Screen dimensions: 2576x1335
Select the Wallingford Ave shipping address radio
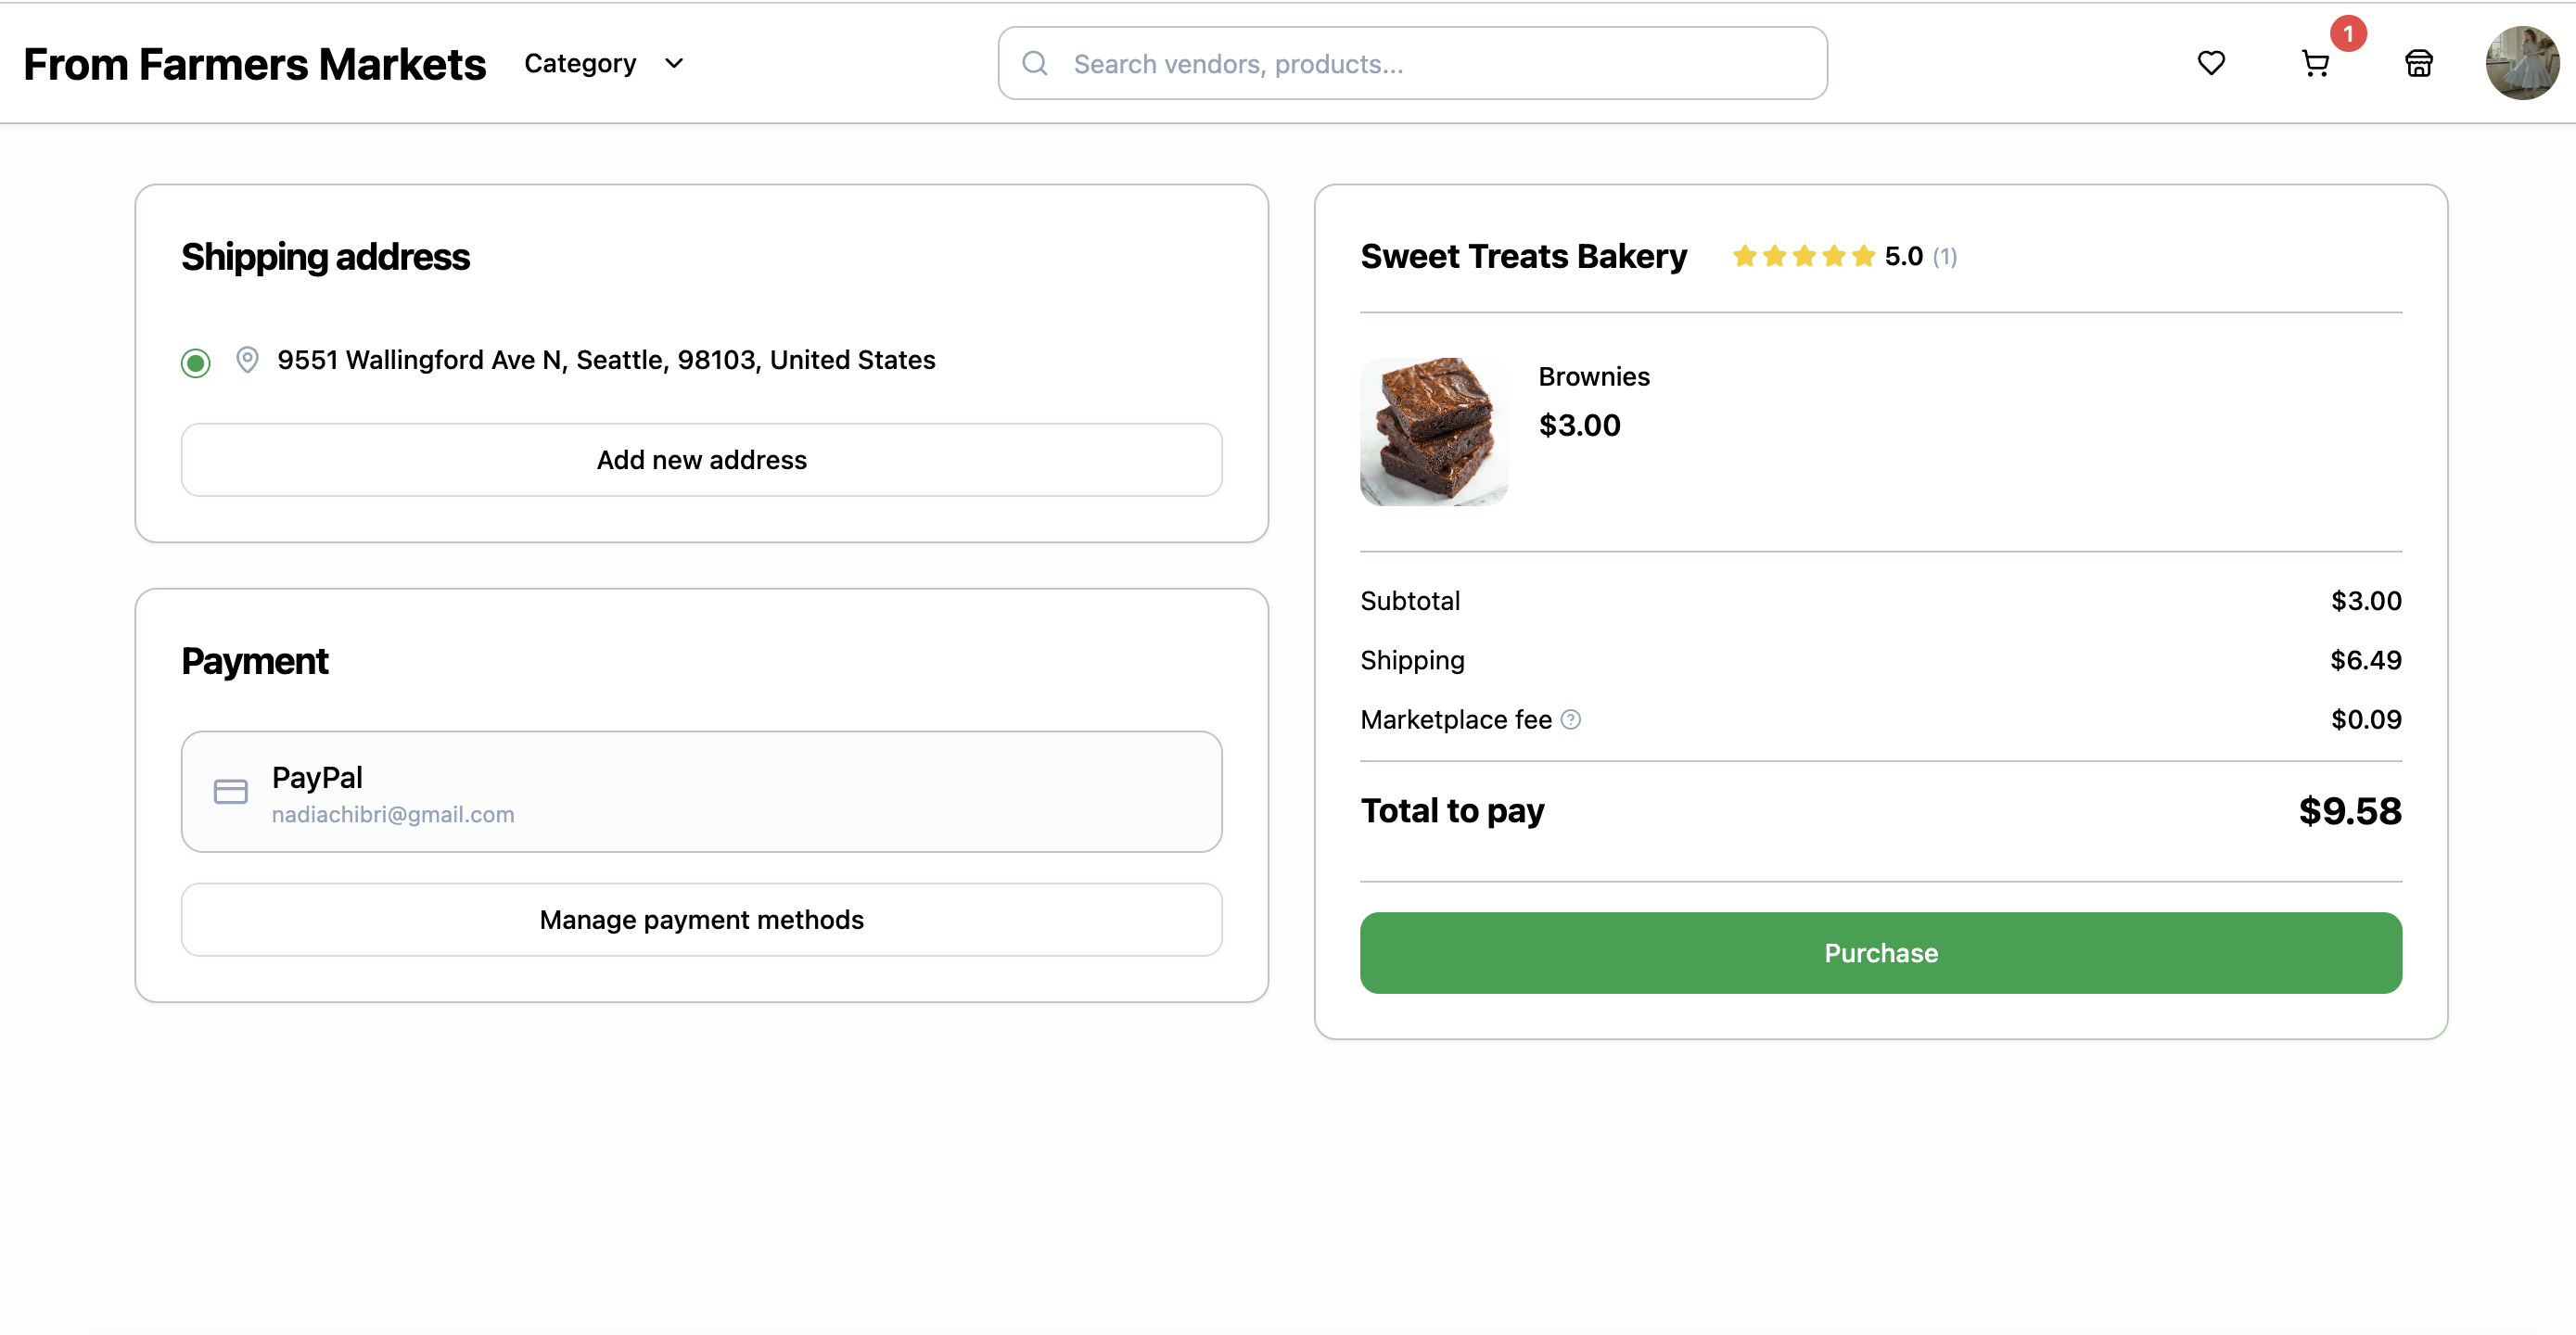point(196,362)
